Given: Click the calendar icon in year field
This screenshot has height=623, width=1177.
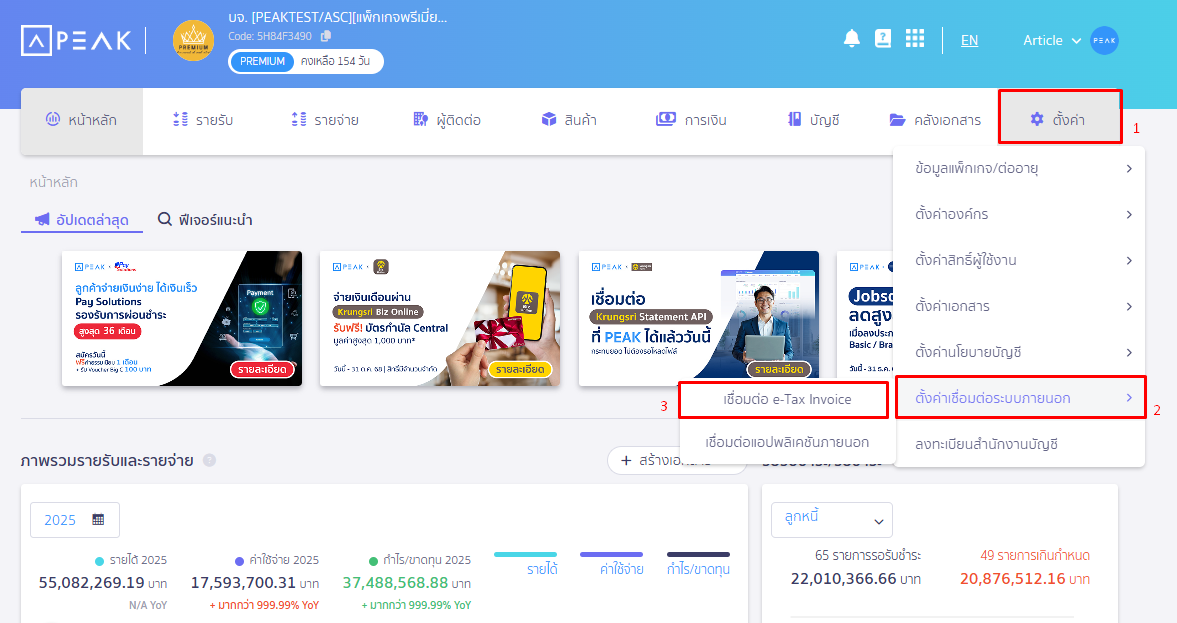Looking at the screenshot, I should (98, 520).
